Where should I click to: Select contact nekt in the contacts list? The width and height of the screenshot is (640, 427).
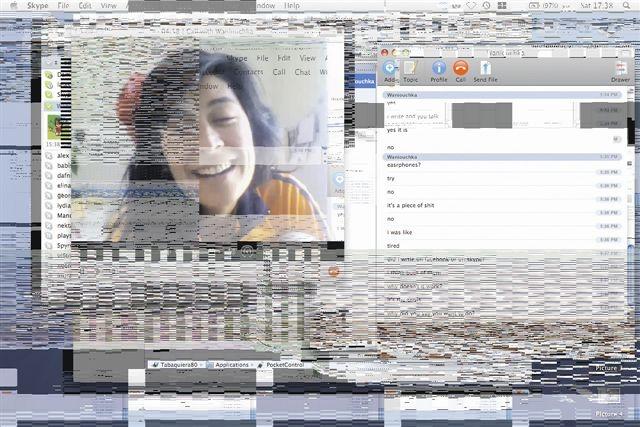[x=63, y=226]
